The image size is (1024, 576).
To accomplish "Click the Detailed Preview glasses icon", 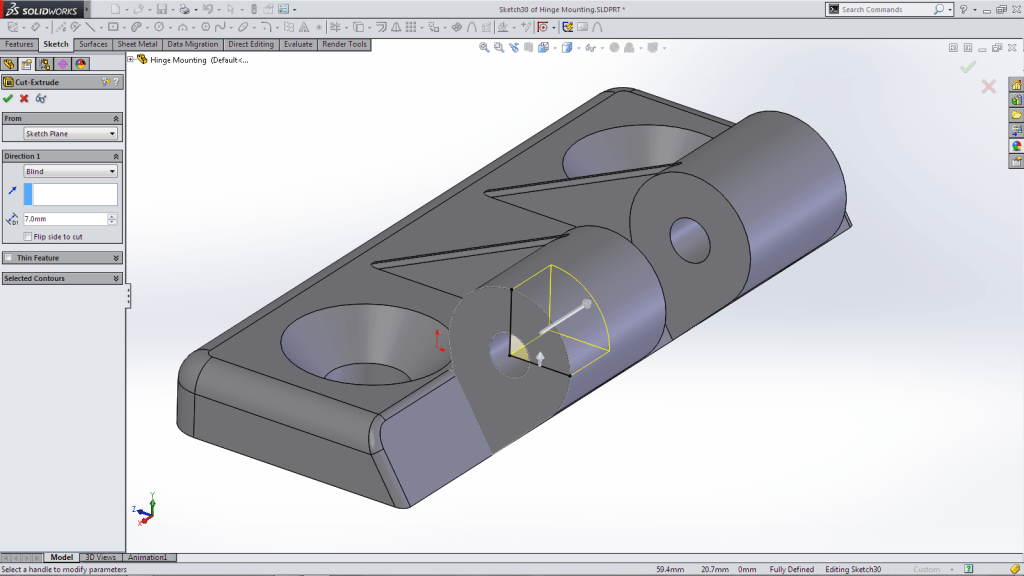I will tap(40, 99).
